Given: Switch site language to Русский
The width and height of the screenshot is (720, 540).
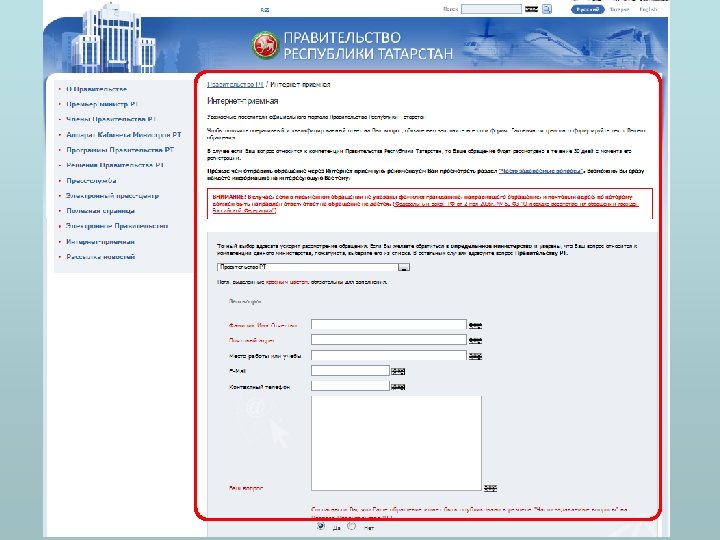Looking at the screenshot, I should pyautogui.click(x=587, y=9).
